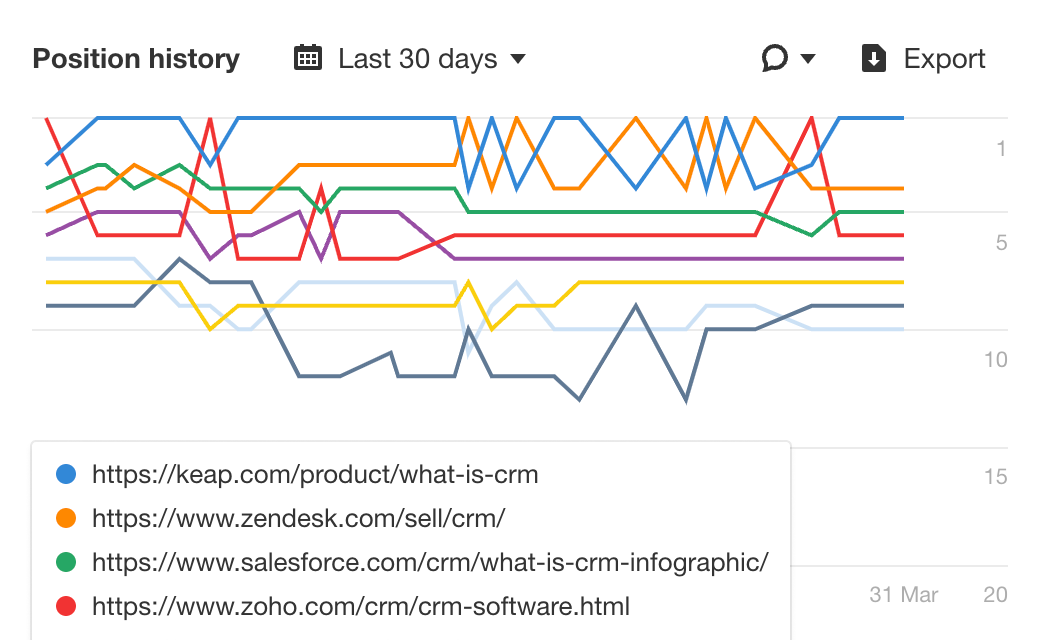1040x640 pixels.
Task: Select the zoho.com crm-software.html legend URL
Action: coord(361,606)
